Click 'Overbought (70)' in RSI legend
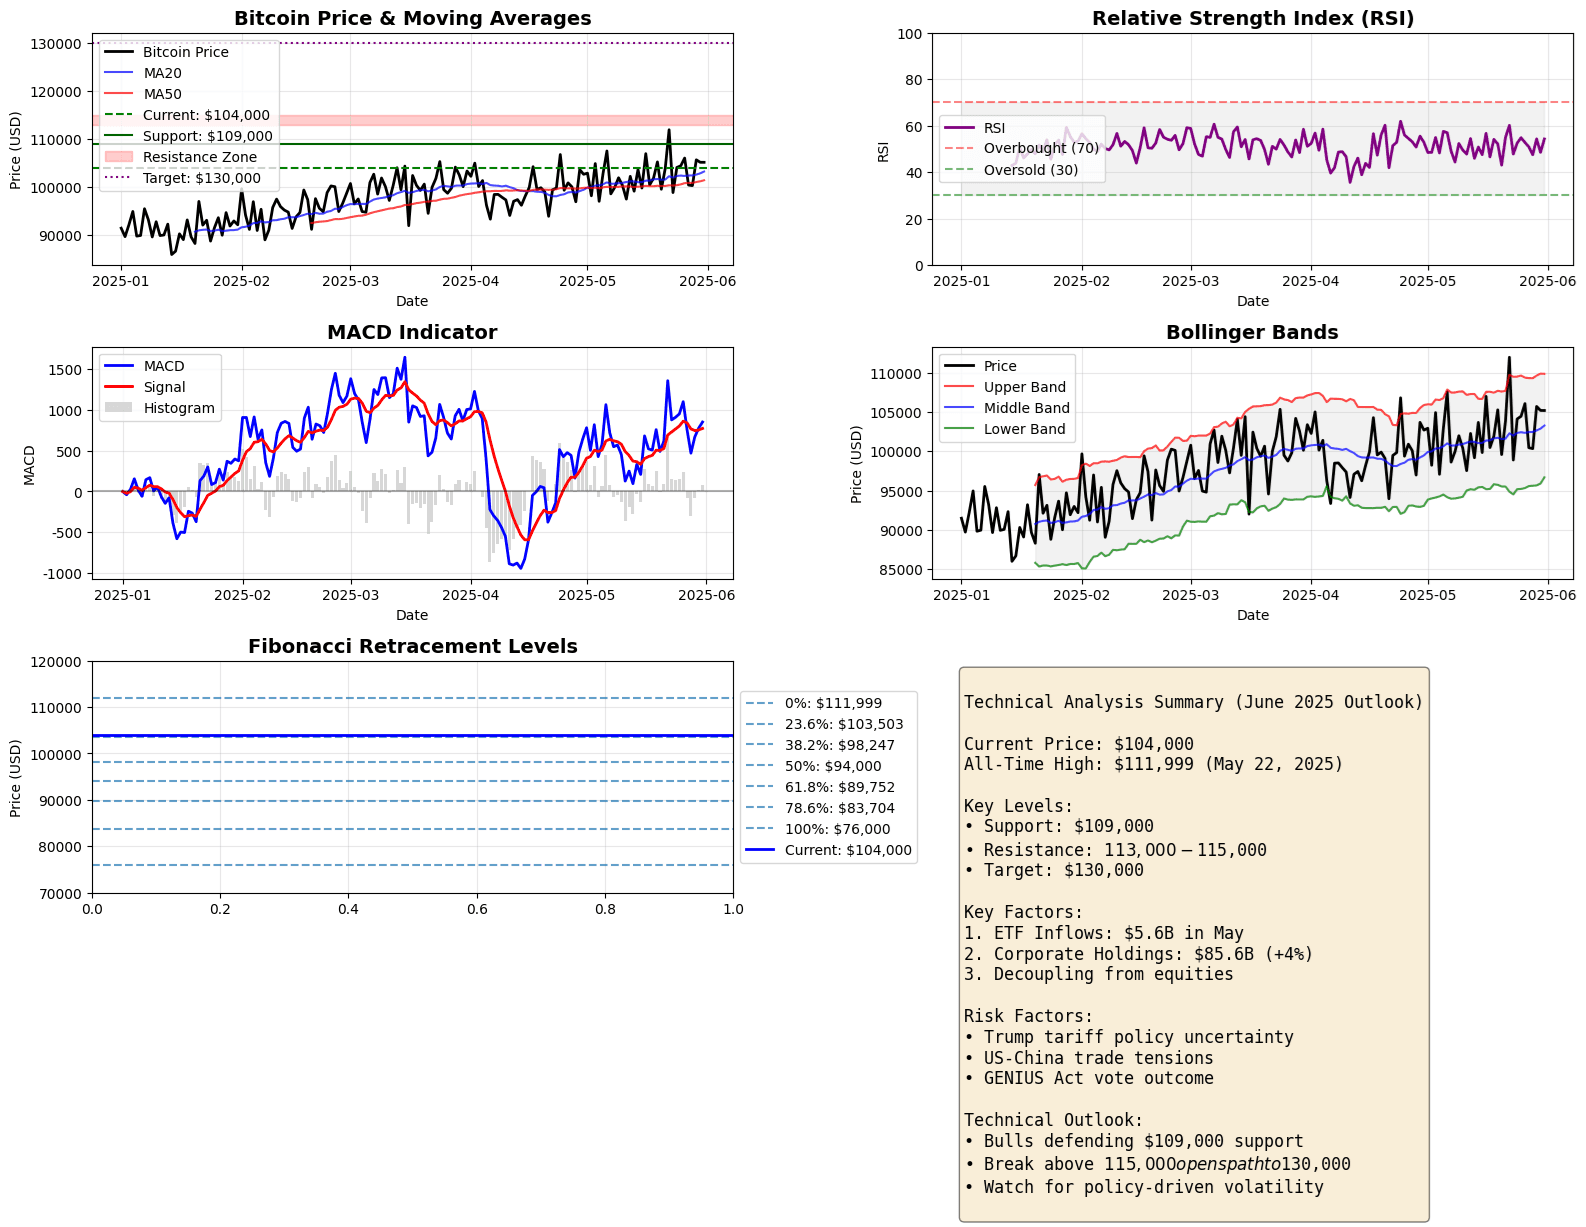Image resolution: width=1586 pixels, height=1227 pixels. pyautogui.click(x=1041, y=148)
